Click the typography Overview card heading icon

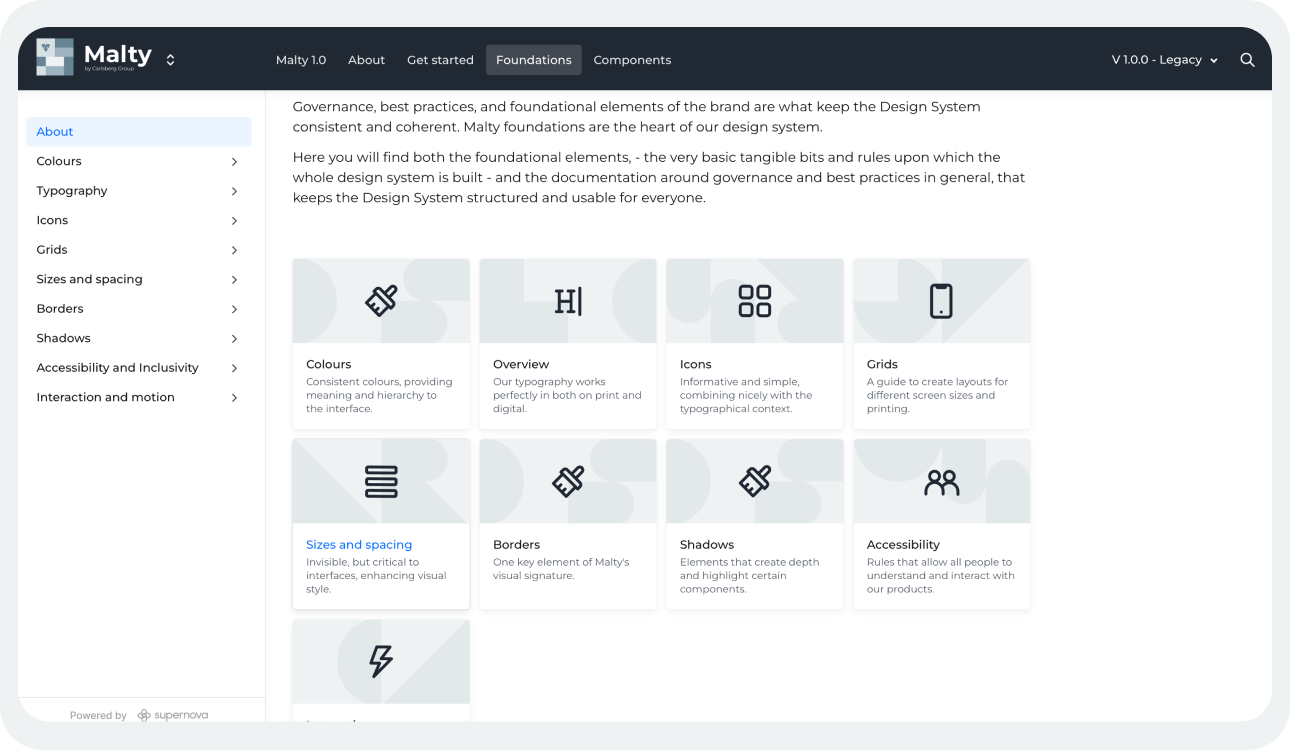pyautogui.click(x=568, y=300)
